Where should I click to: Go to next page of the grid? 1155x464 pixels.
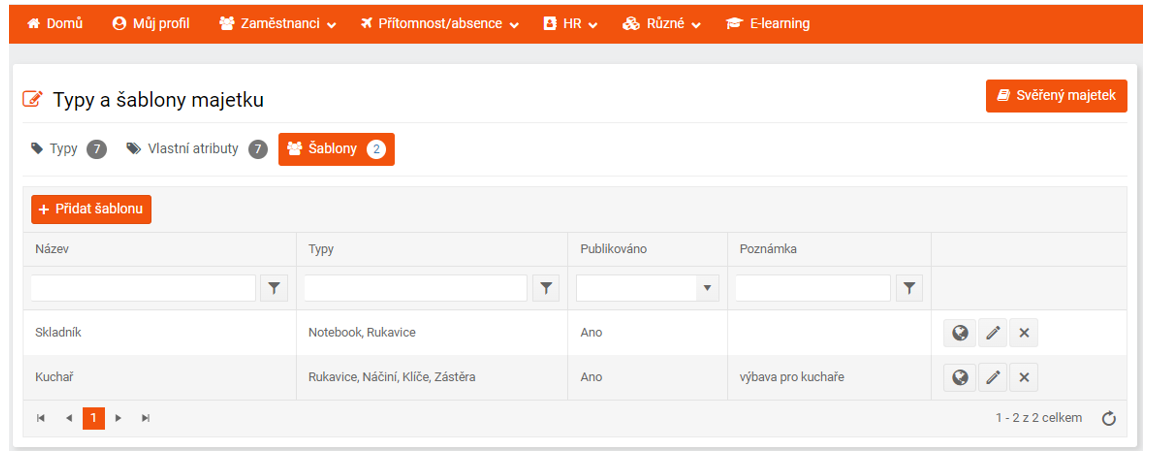[x=118, y=418]
